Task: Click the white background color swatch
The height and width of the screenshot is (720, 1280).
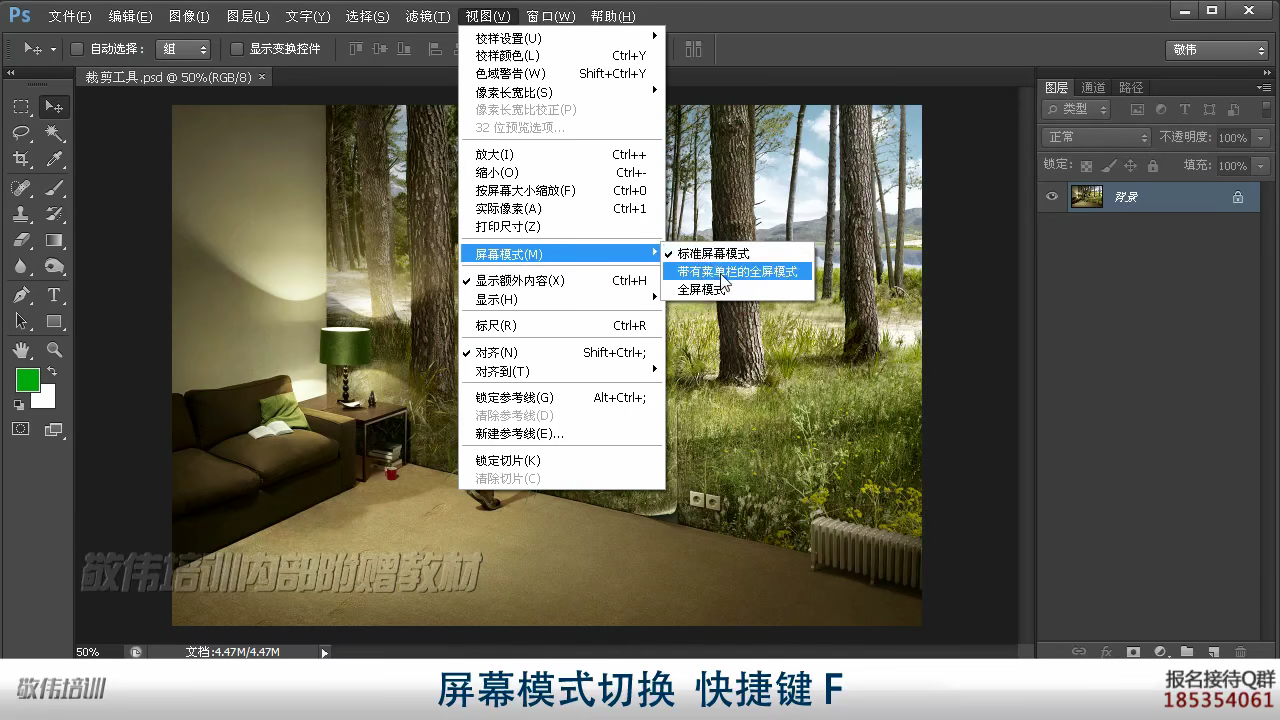Action: (x=47, y=400)
